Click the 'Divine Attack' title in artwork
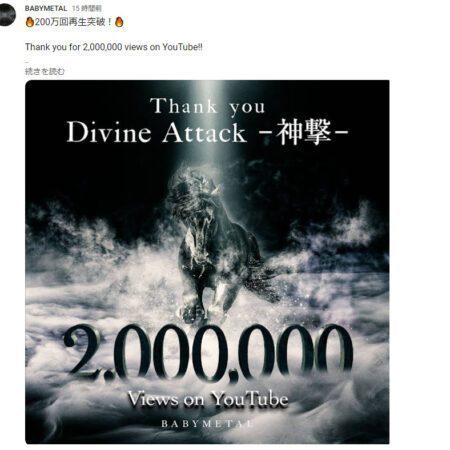450x450 pixels. (x=156, y=132)
